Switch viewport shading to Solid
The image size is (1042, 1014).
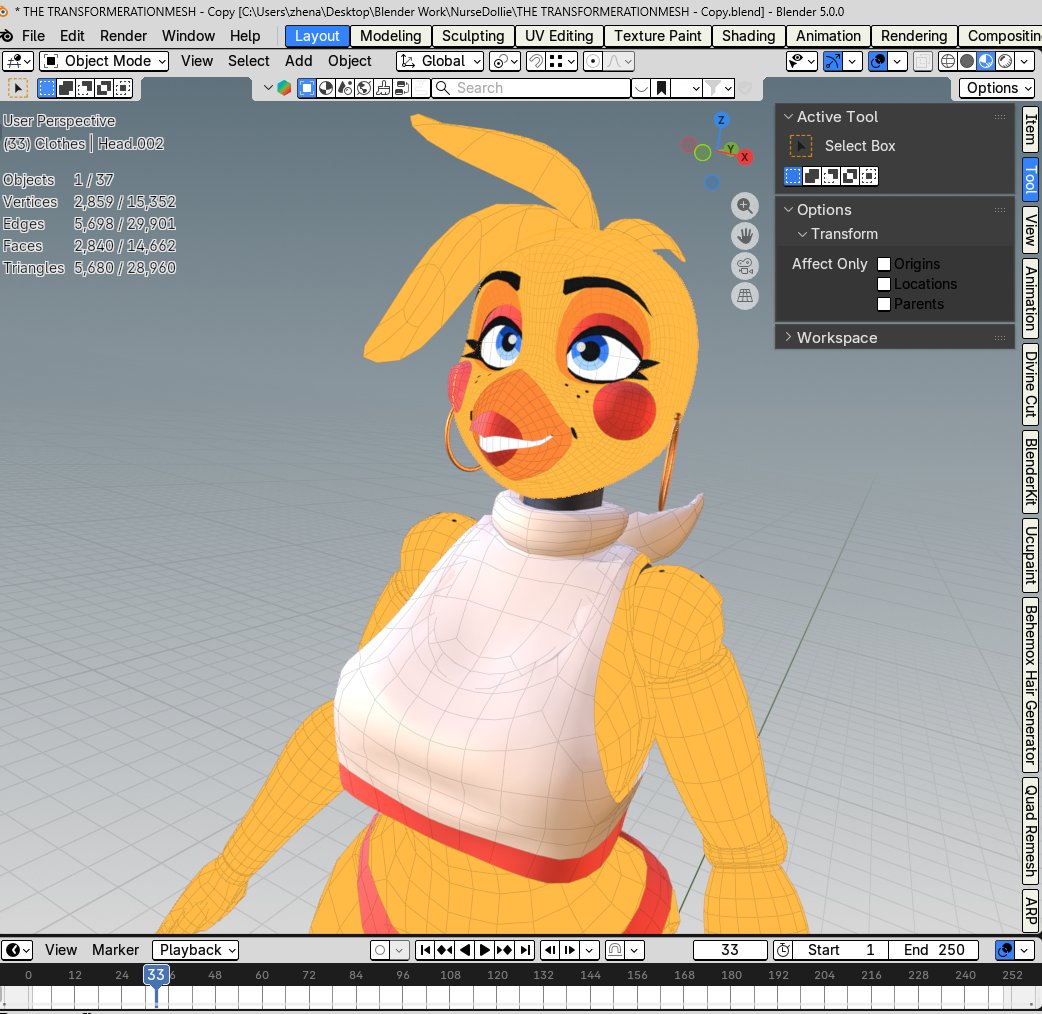coord(968,61)
